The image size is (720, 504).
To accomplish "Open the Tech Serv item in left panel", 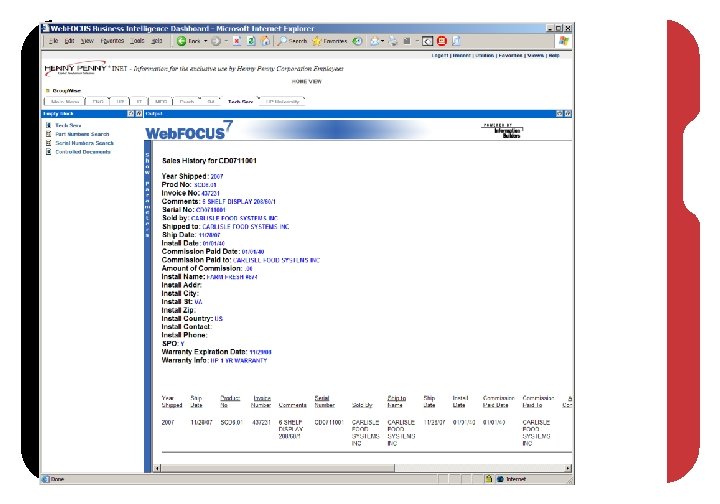I will click(x=68, y=125).
